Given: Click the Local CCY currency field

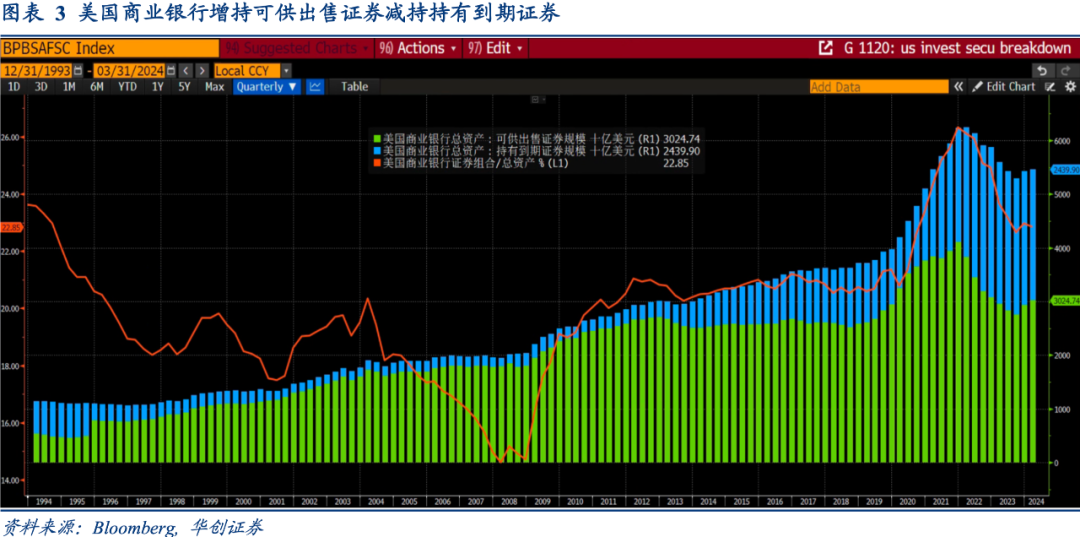Looking at the screenshot, I should (x=247, y=71).
